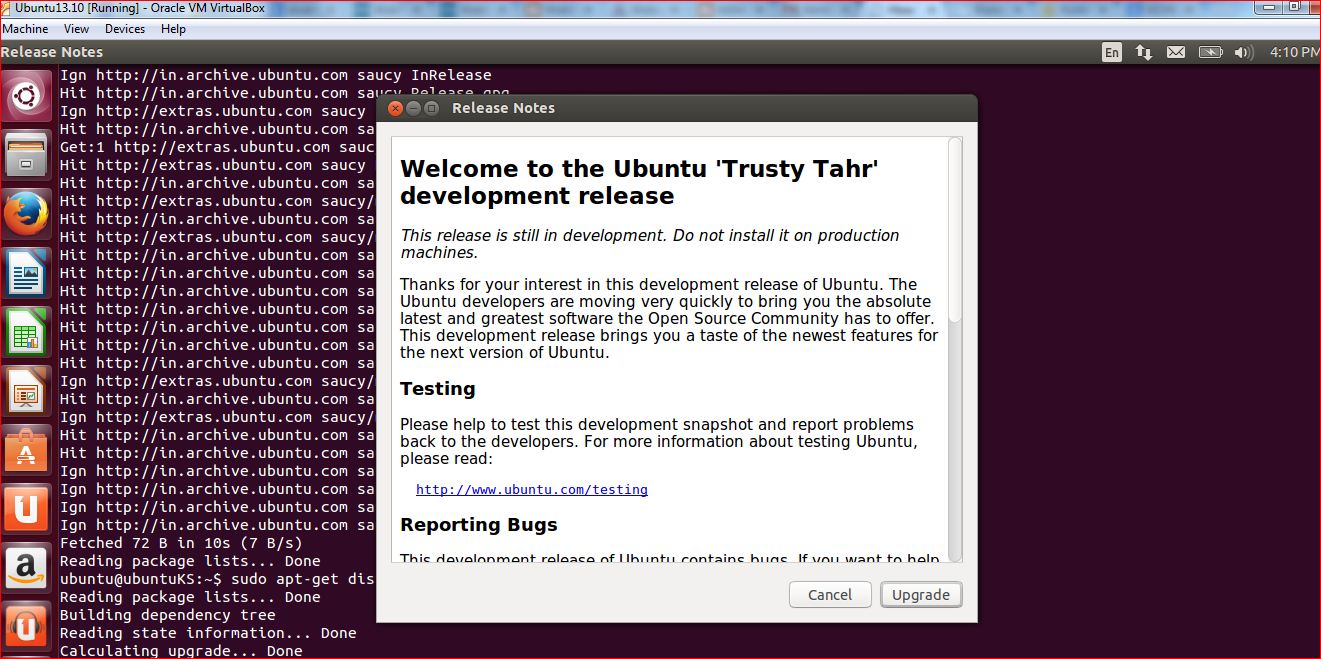
Task: Follow the www.ubuntu.com/testing link
Action: 532,490
